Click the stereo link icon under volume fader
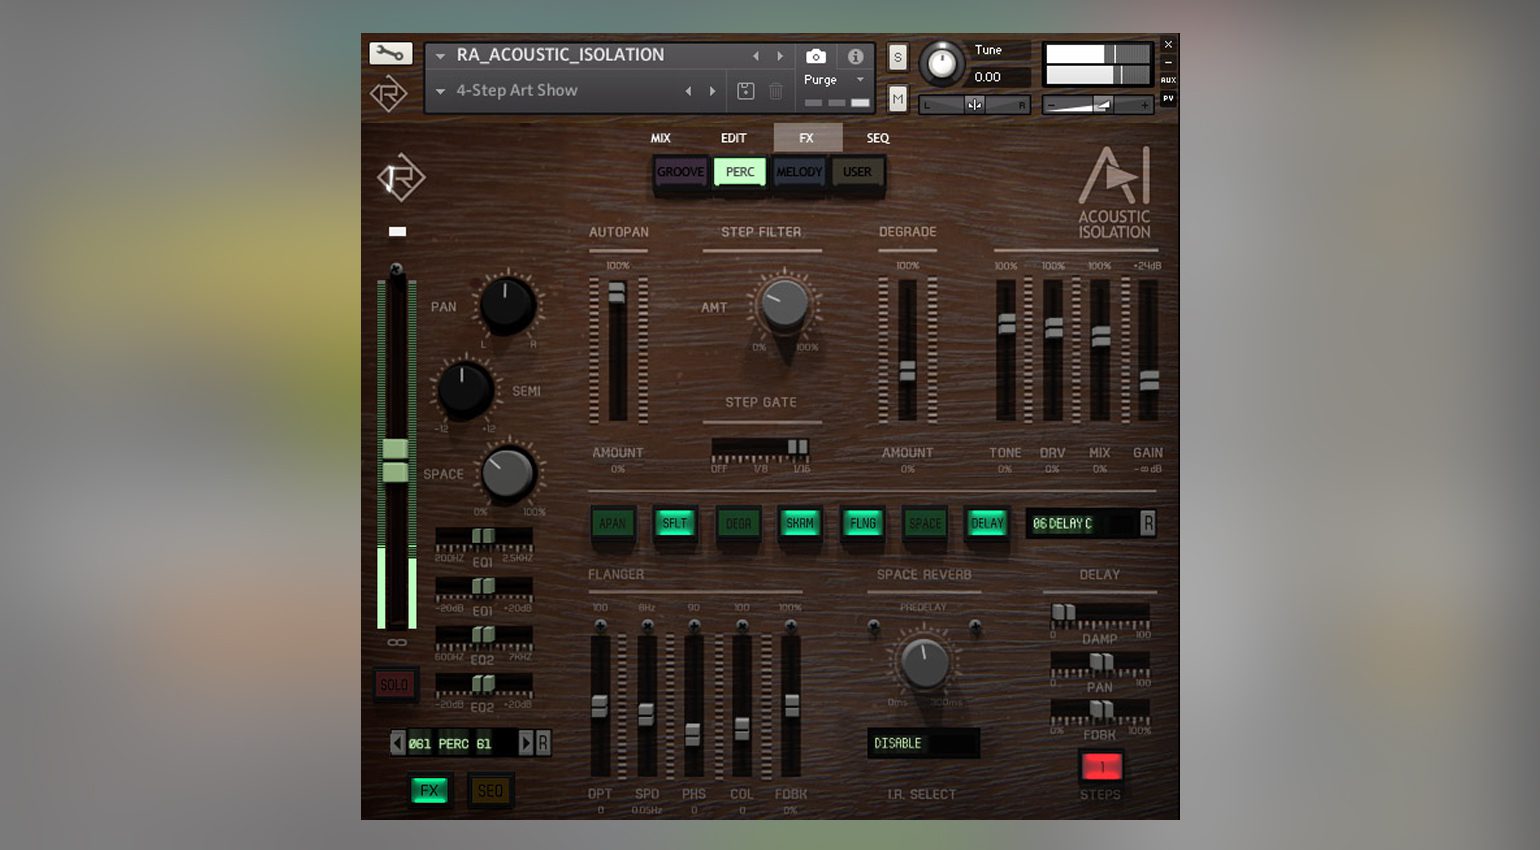This screenshot has width=1540, height=850. (x=397, y=642)
